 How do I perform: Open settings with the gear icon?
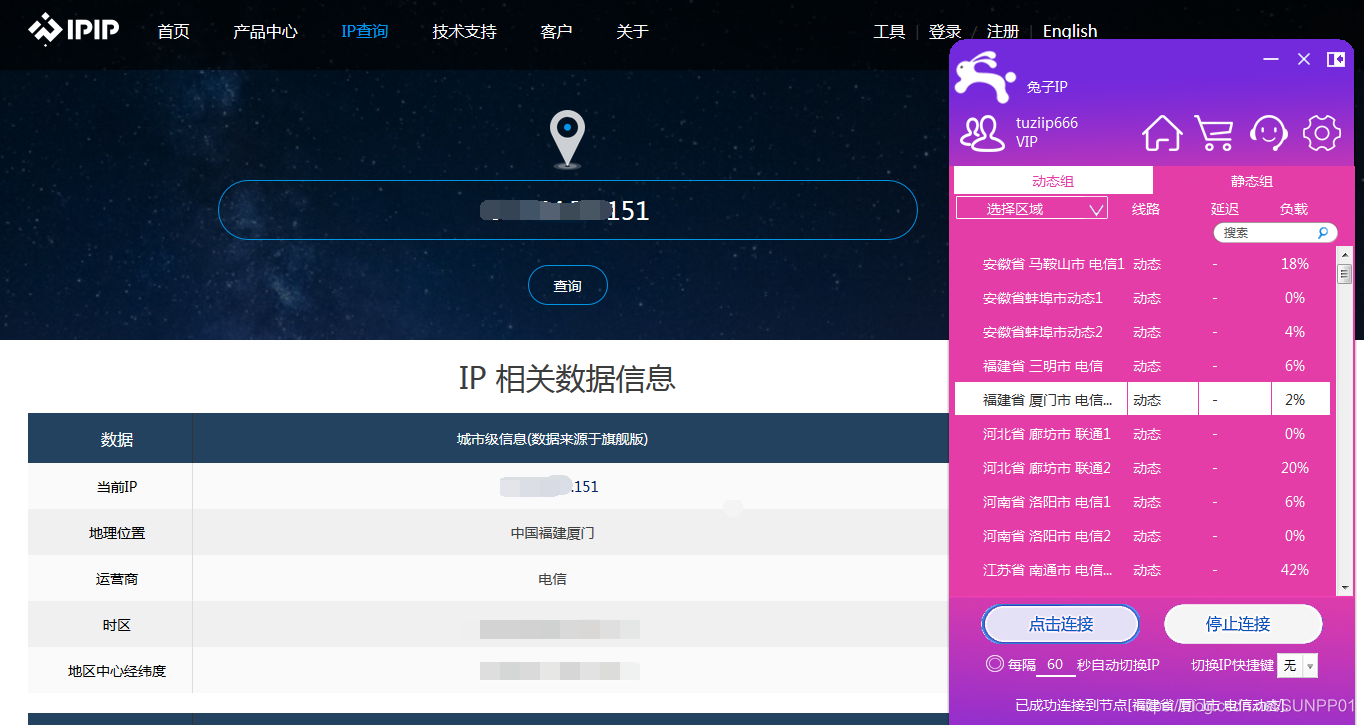tap(1321, 132)
